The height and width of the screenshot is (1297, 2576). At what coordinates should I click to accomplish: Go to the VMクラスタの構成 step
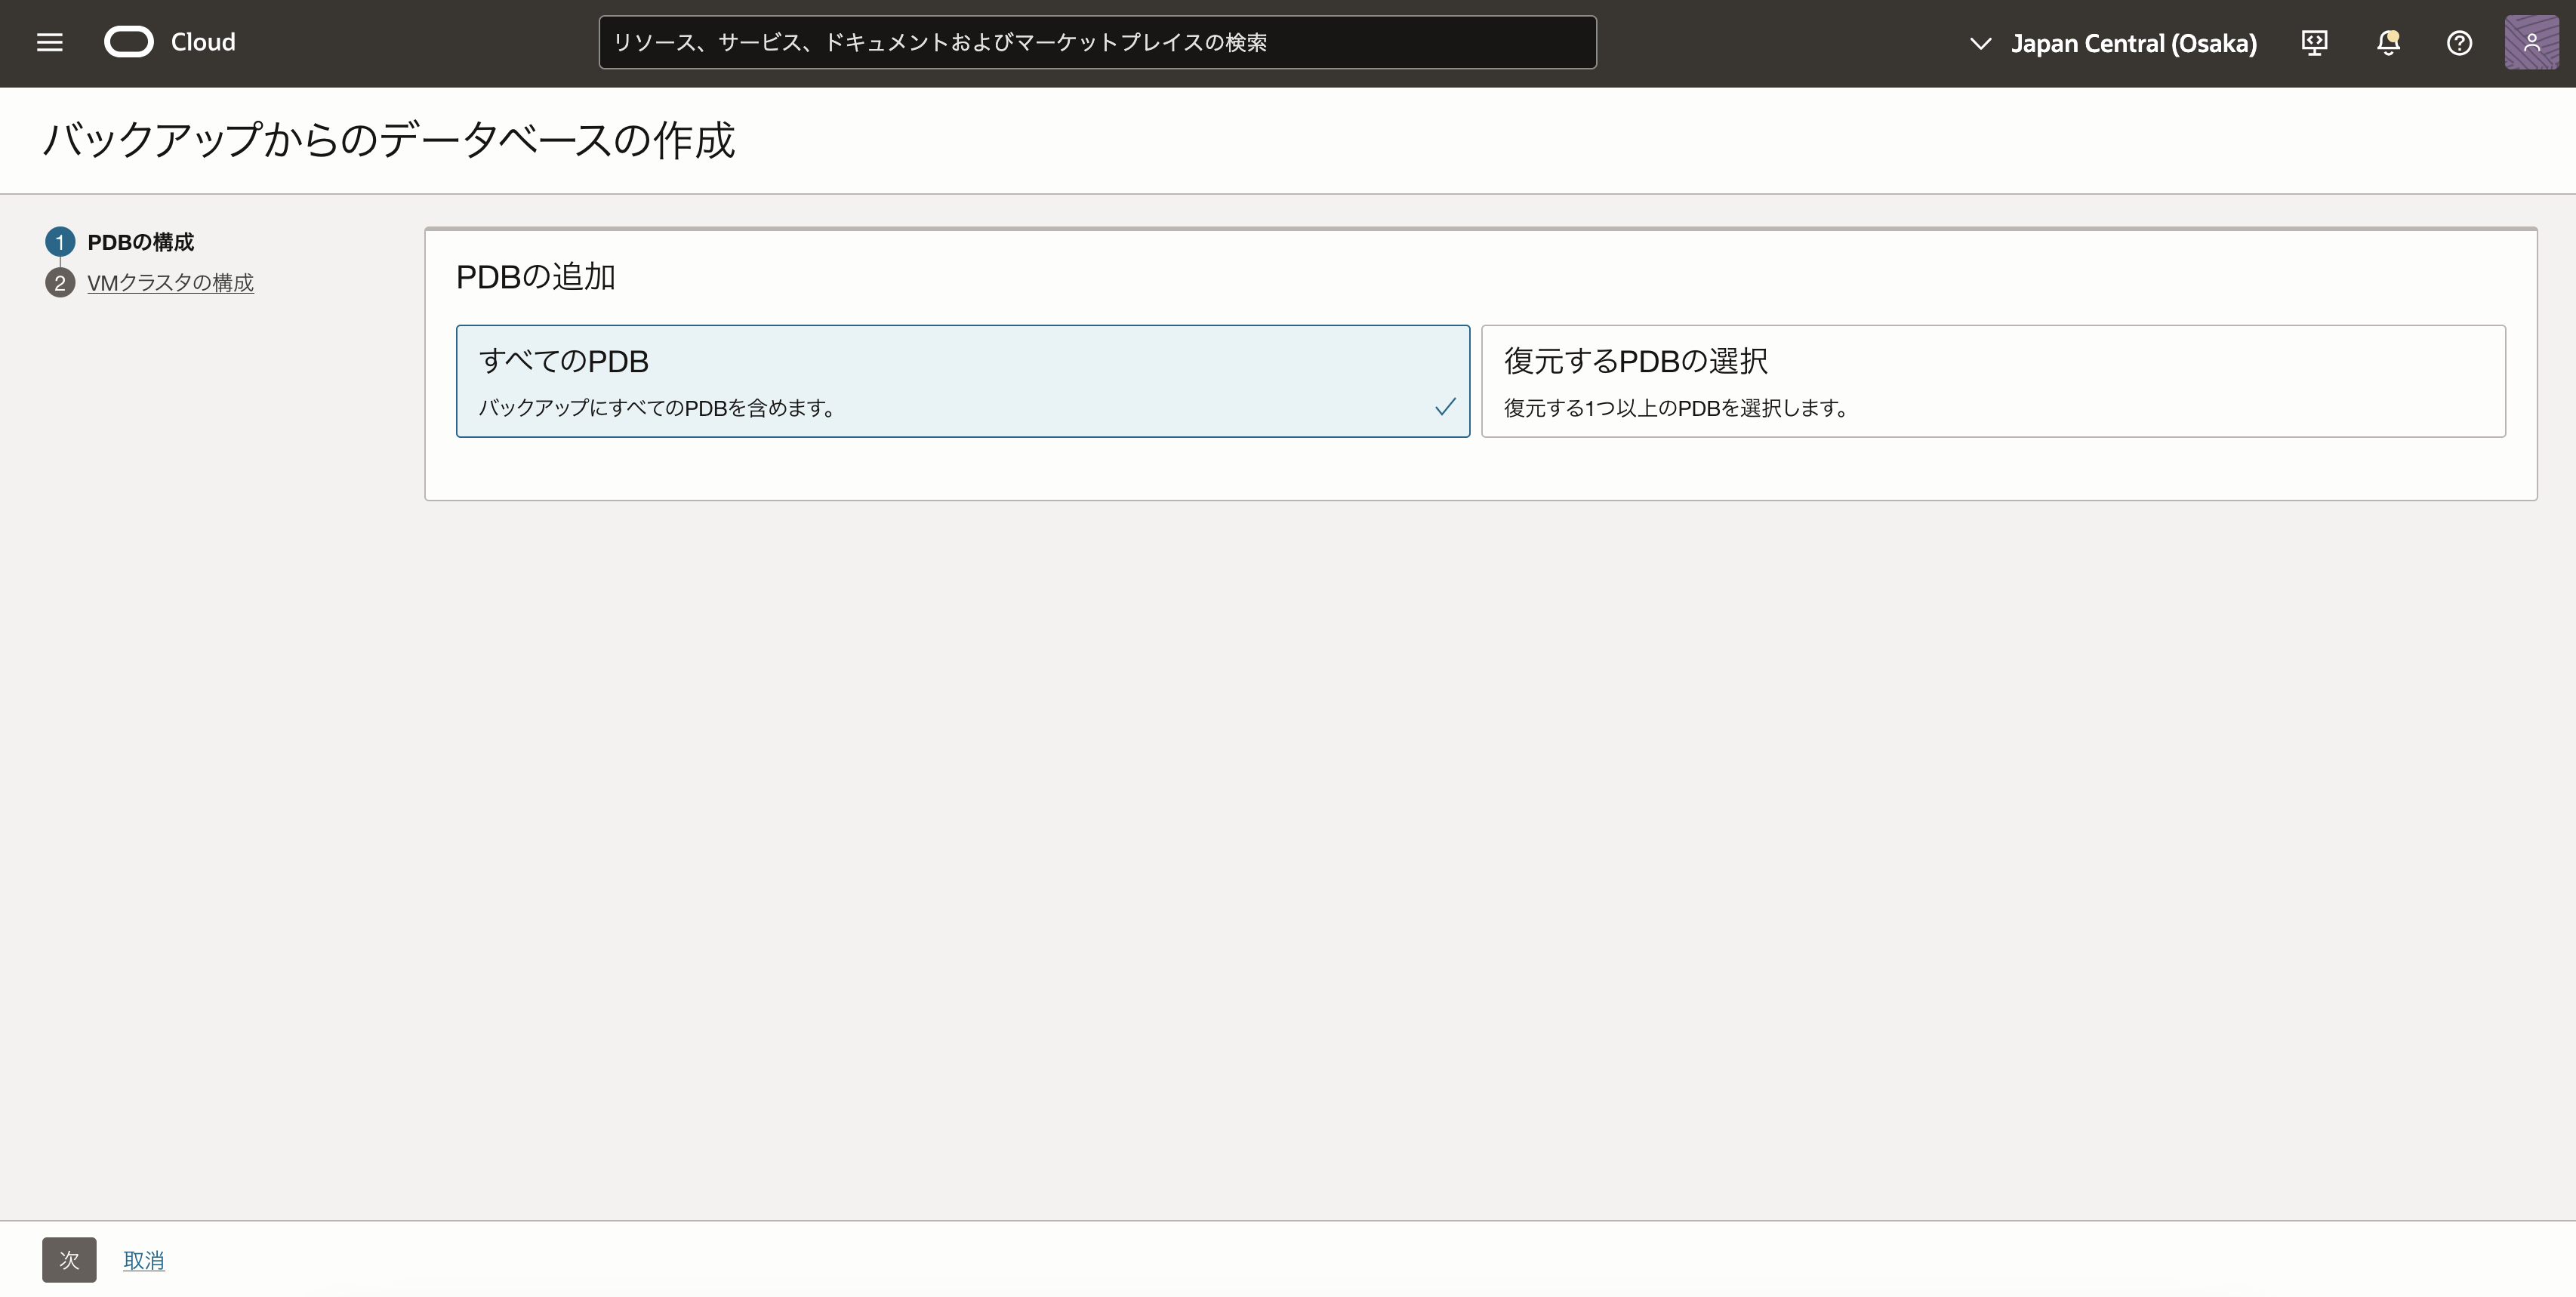170,283
